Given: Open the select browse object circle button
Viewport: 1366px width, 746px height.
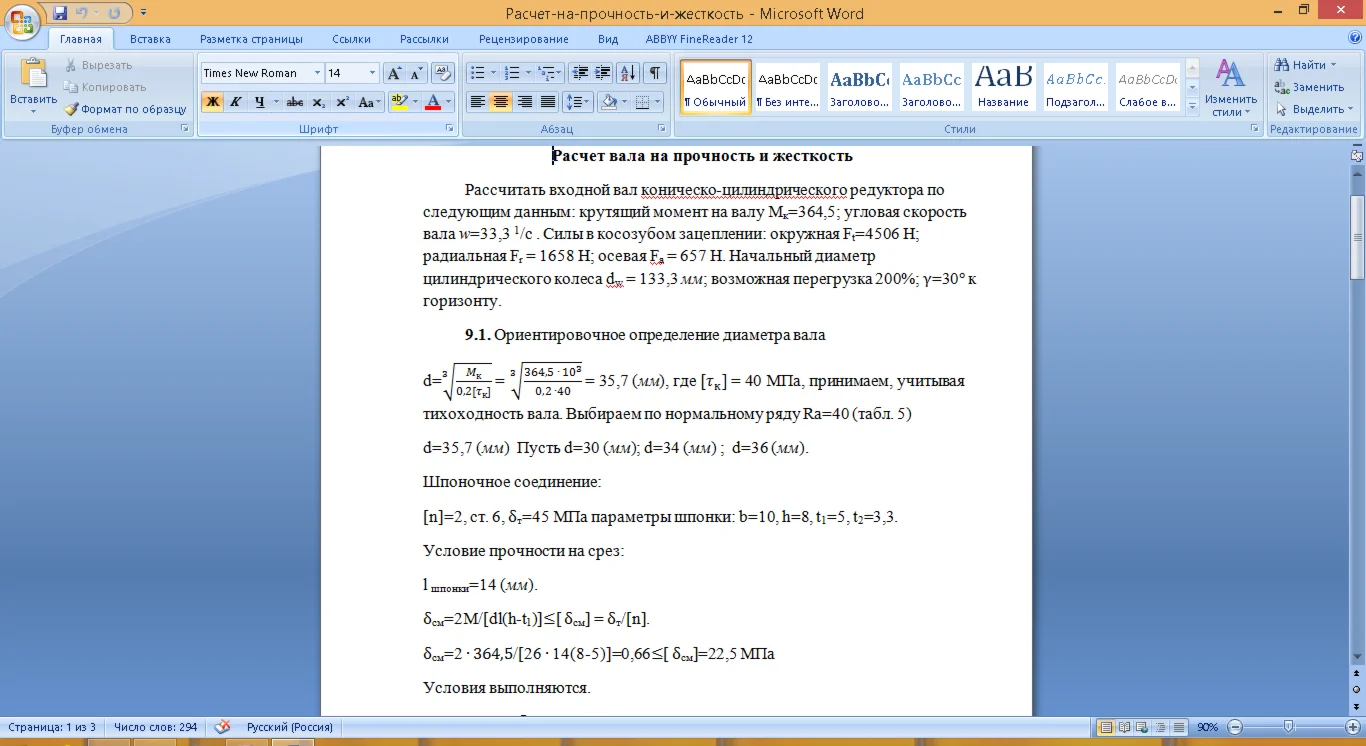Looking at the screenshot, I should [x=1357, y=690].
